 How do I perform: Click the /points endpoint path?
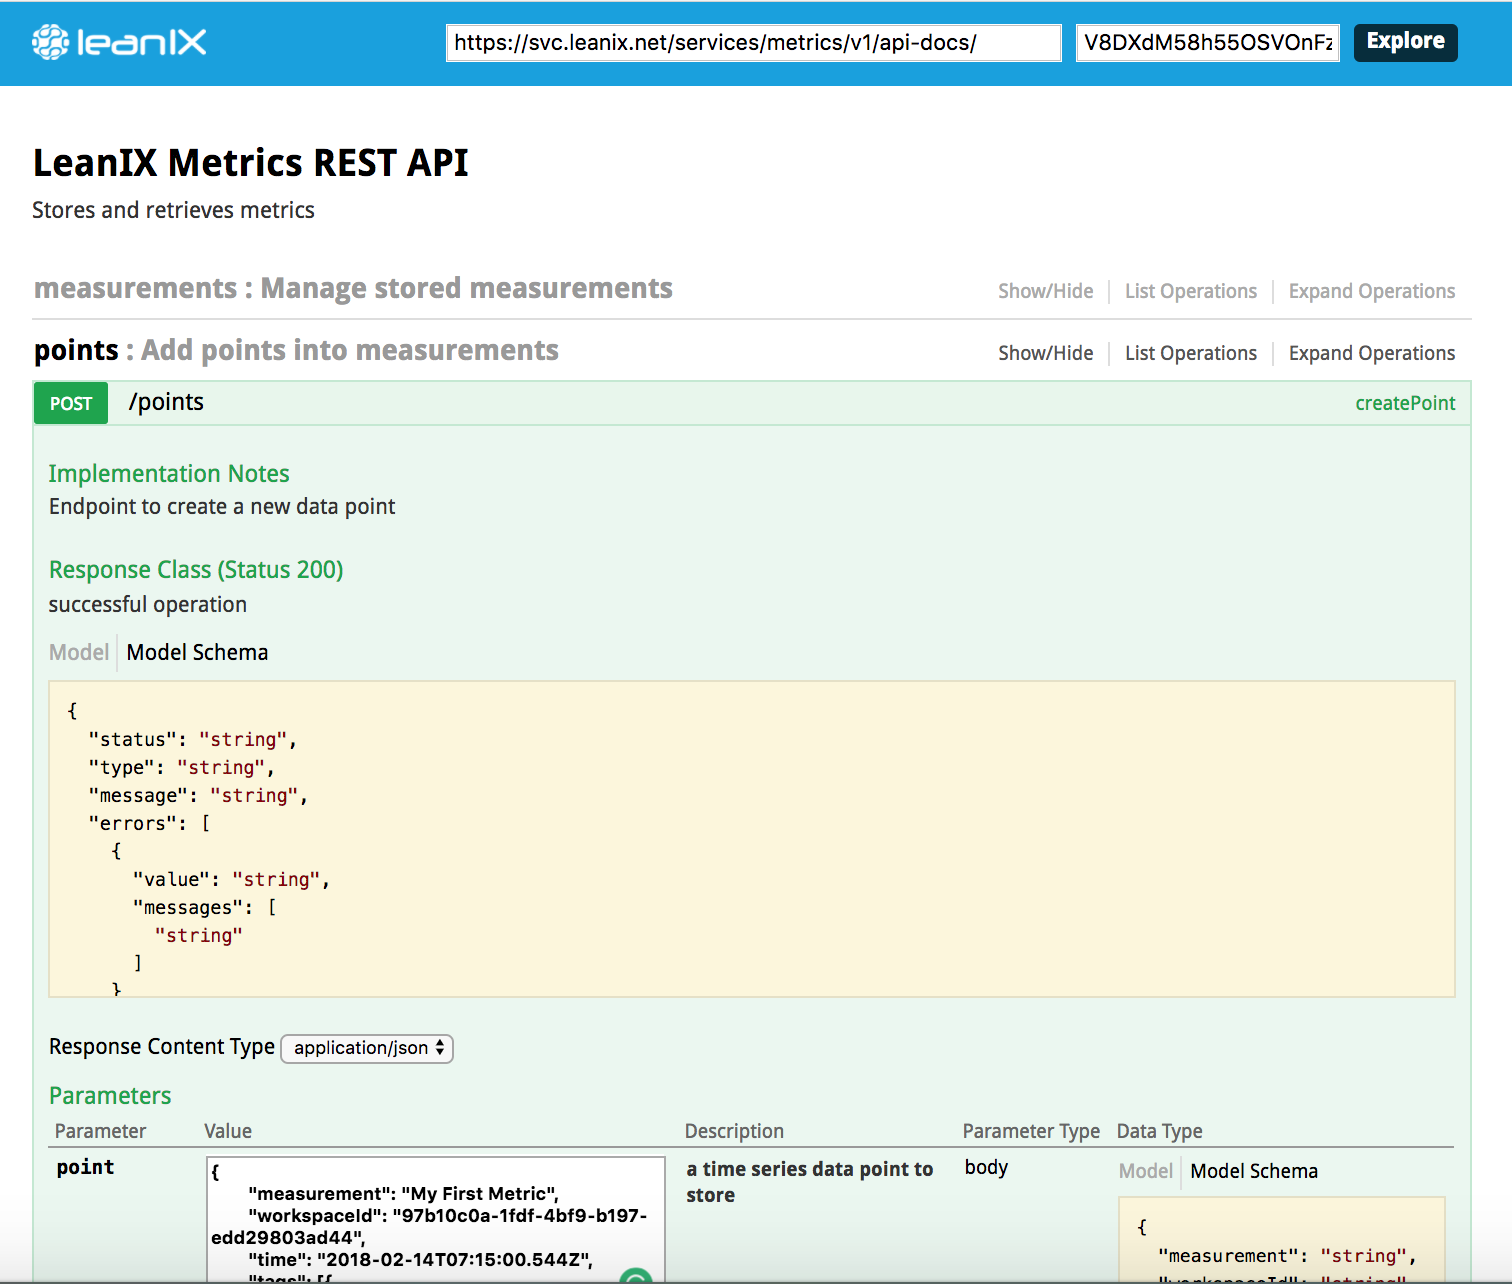166,402
